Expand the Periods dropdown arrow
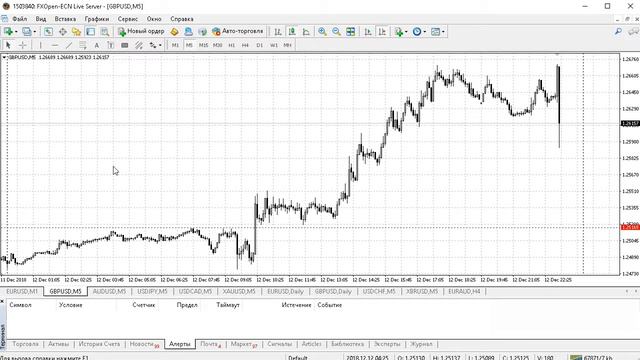This screenshot has width=640, height=360. [x=424, y=31]
